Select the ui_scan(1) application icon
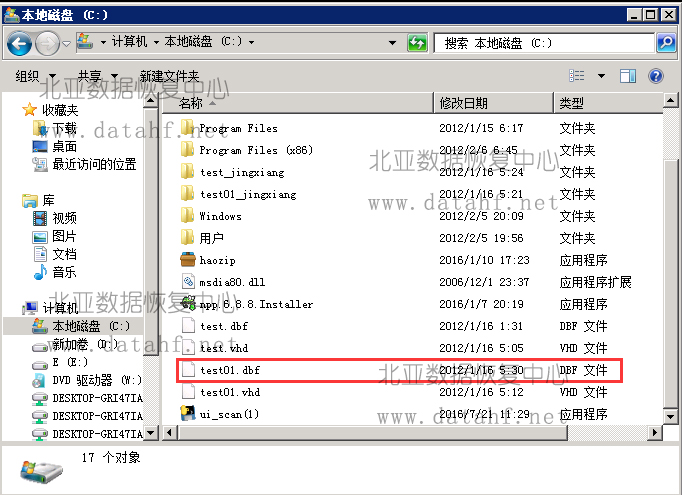This screenshot has width=682, height=495. coord(187,414)
